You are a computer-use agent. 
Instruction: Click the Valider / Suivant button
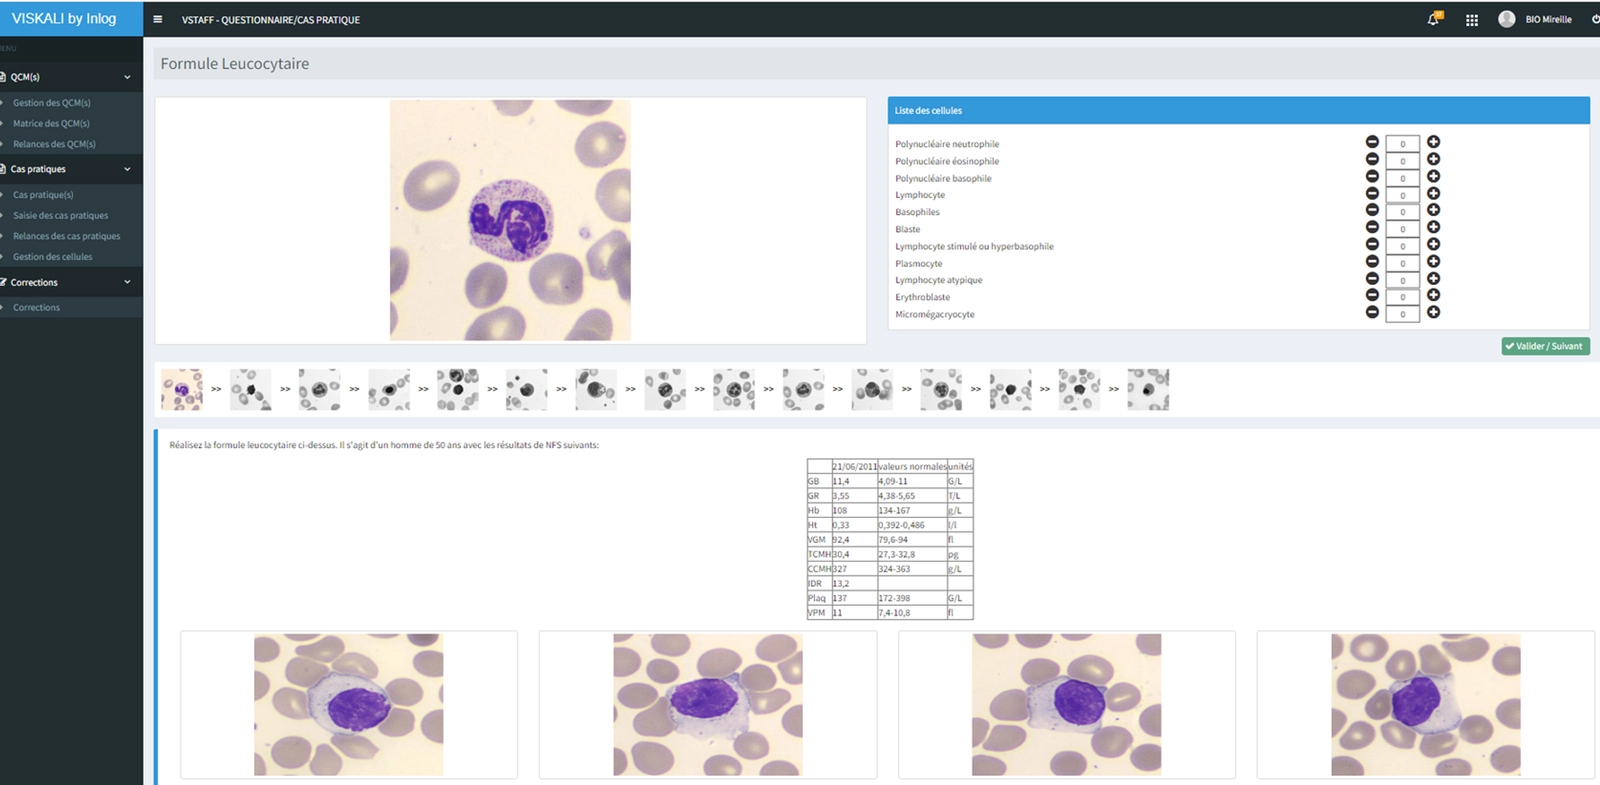tap(1545, 346)
